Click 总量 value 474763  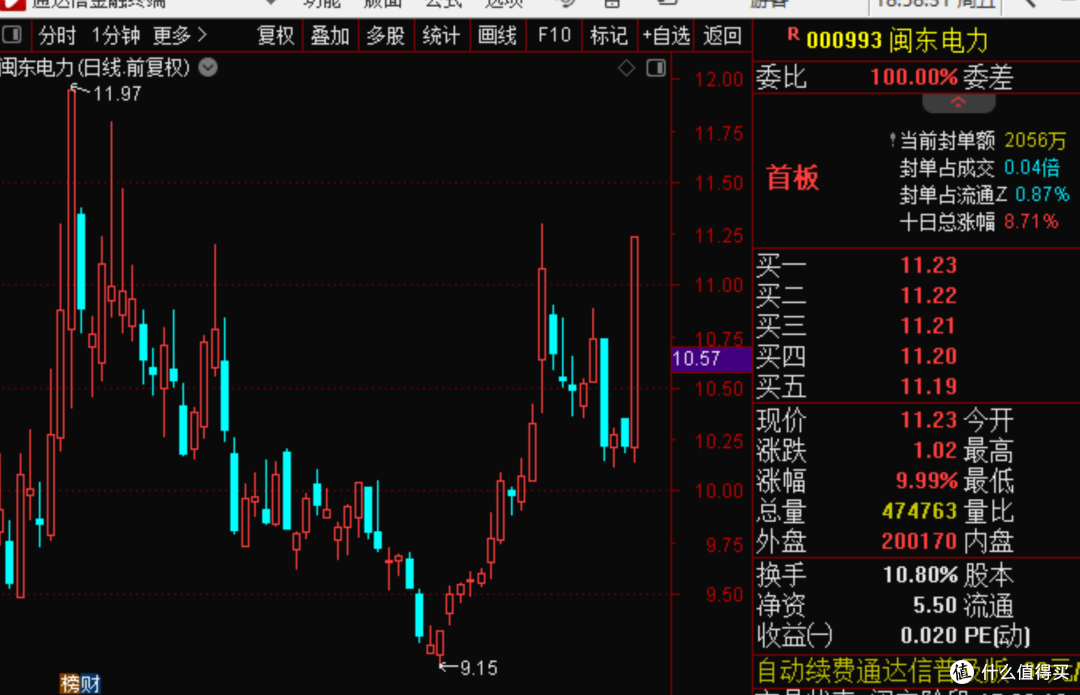[920, 510]
